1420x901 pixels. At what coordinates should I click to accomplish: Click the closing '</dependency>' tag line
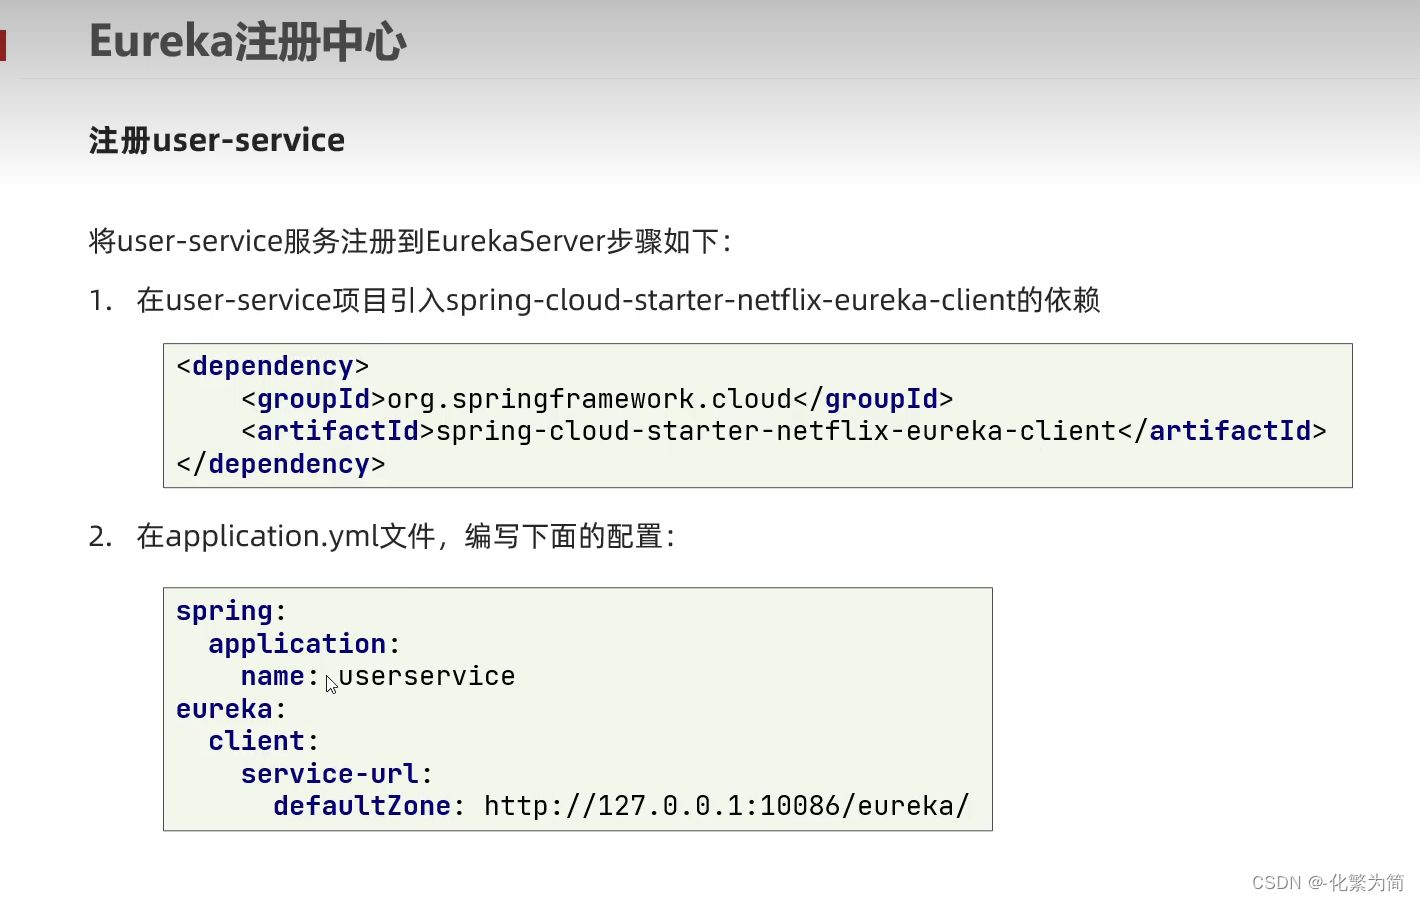pos(281,464)
